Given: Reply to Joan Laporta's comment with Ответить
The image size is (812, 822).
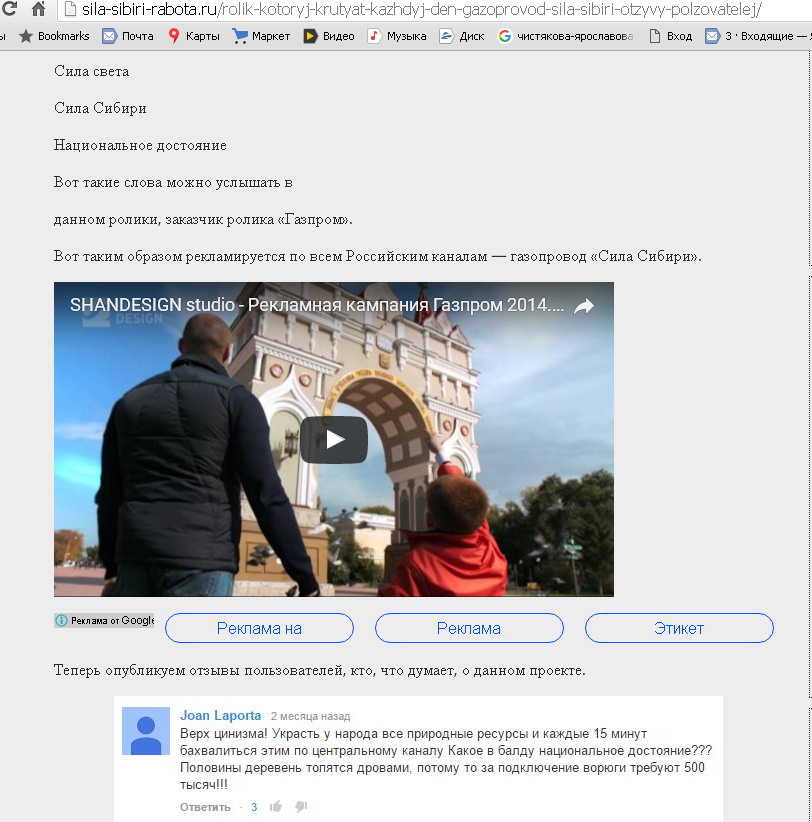Looking at the screenshot, I should [205, 807].
